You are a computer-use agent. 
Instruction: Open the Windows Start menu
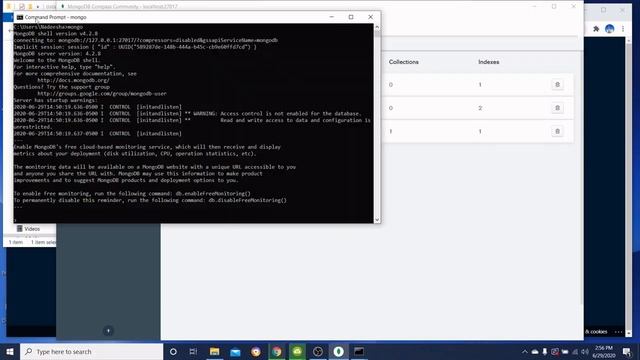(x=10, y=351)
